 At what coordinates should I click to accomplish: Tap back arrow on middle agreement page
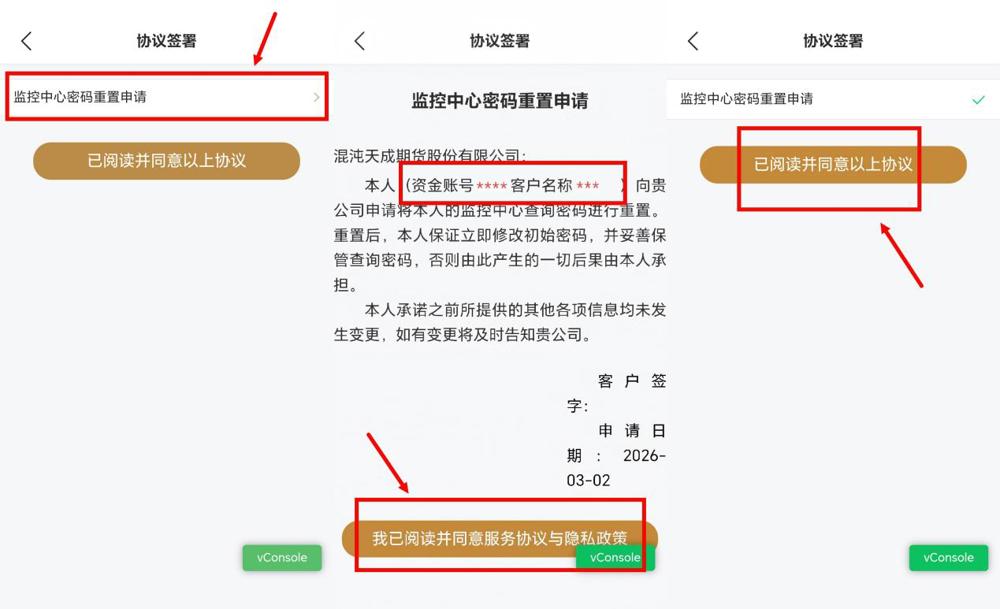tap(360, 41)
